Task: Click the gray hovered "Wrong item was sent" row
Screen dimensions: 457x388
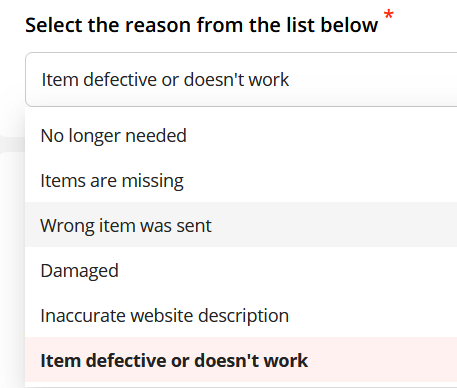Action: pyautogui.click(x=241, y=224)
